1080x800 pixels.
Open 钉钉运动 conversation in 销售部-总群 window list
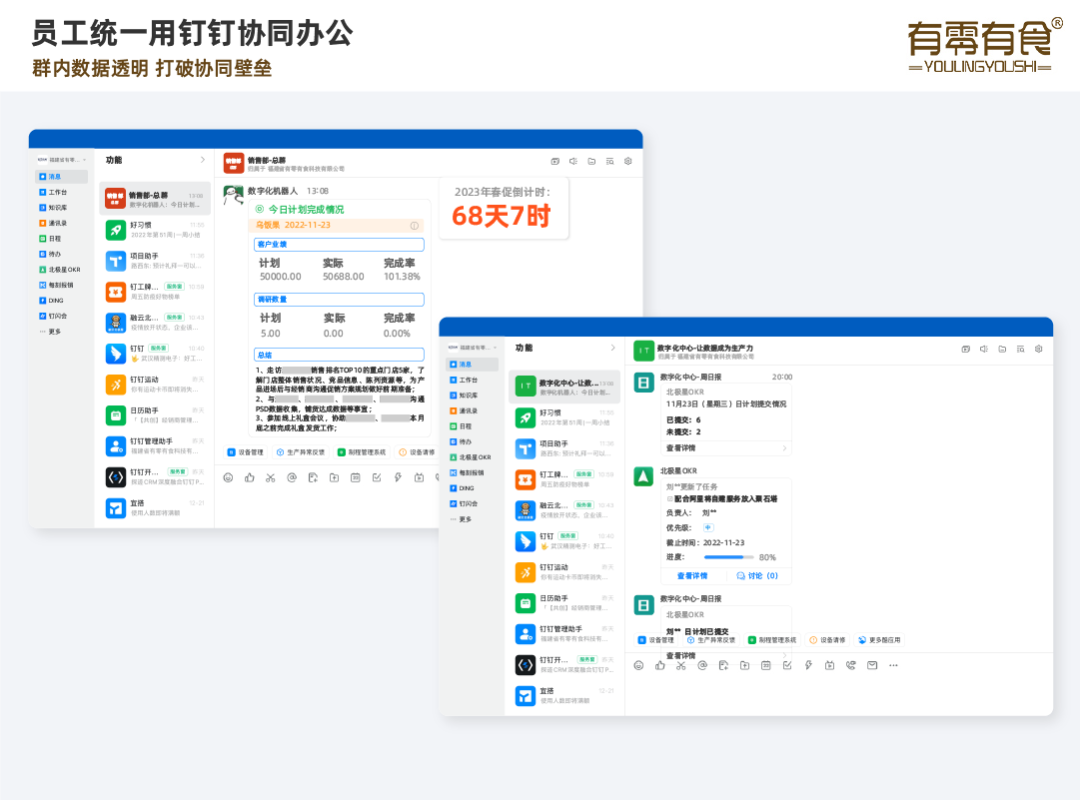click(154, 384)
